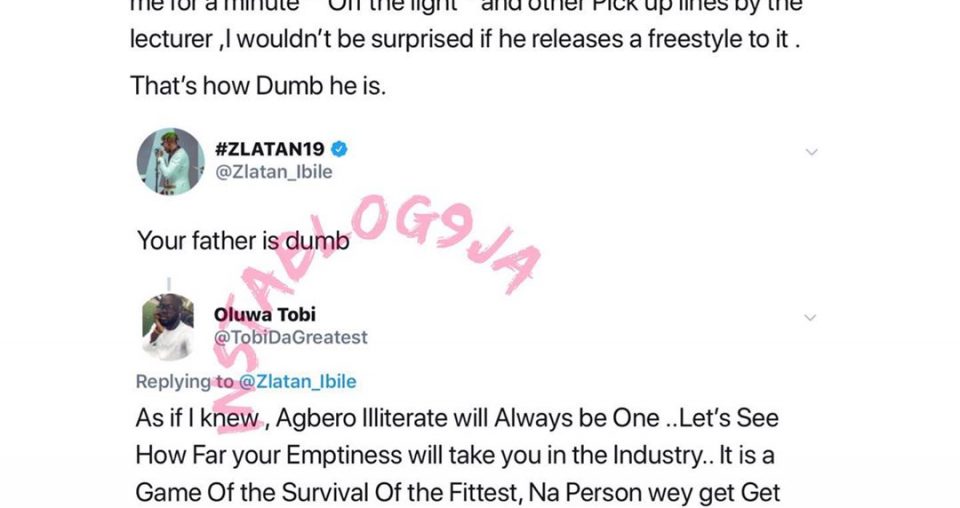Follow the @Zlatan_Ibile mention in Replying to
Image resolution: width=960 pixels, height=508 pixels.
[298, 381]
